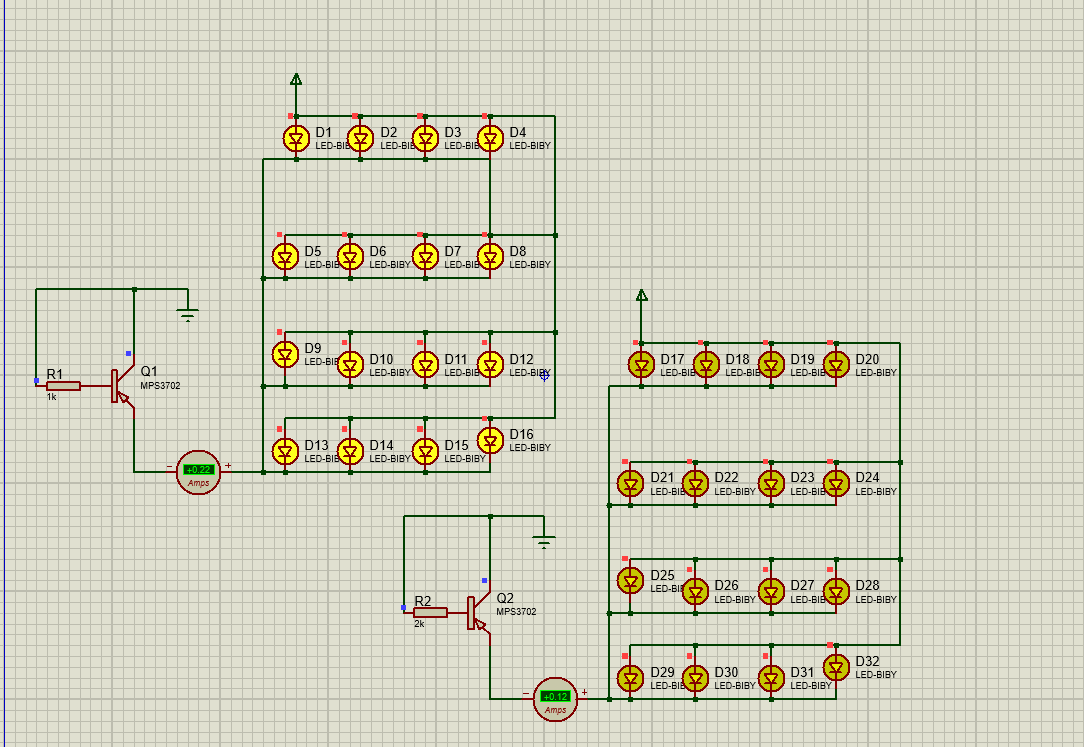Click on LED D10 symbol
Viewport: 1084px width, 747px height.
[350, 365]
